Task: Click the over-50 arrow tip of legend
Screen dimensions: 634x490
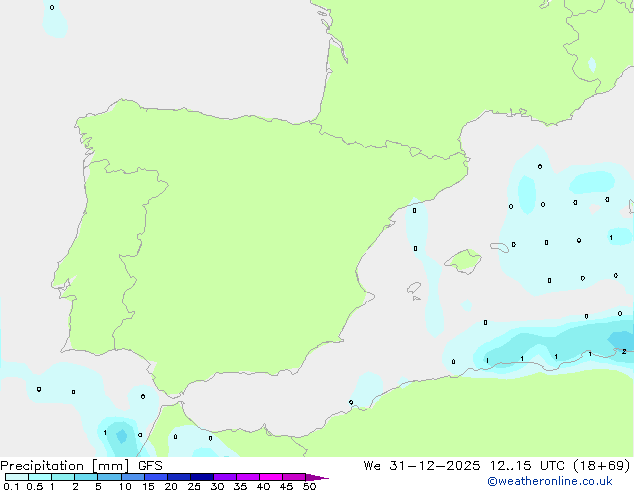Action: [x=317, y=477]
